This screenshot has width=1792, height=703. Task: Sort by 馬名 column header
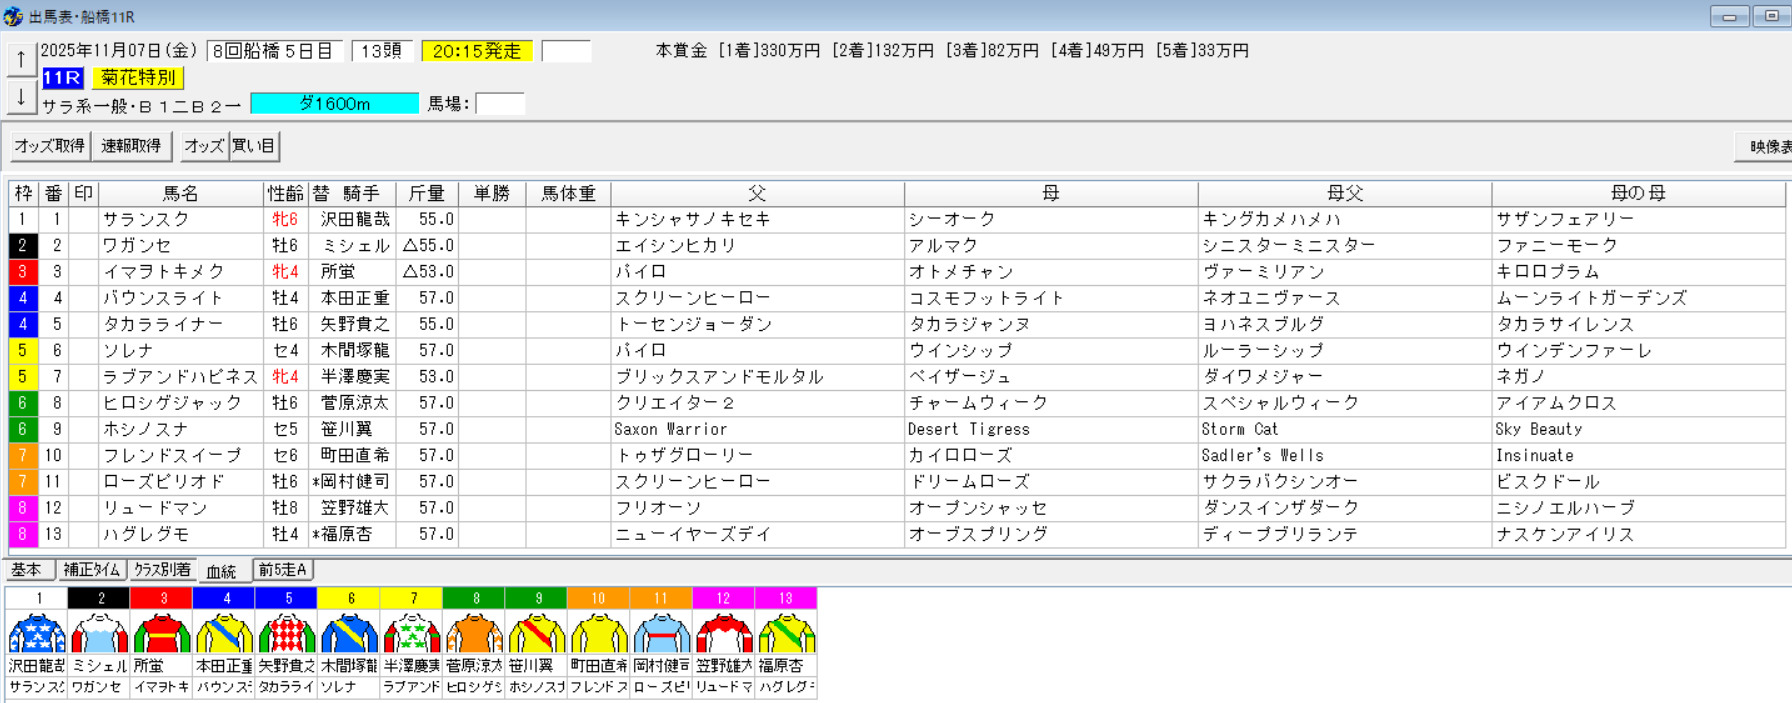(181, 194)
